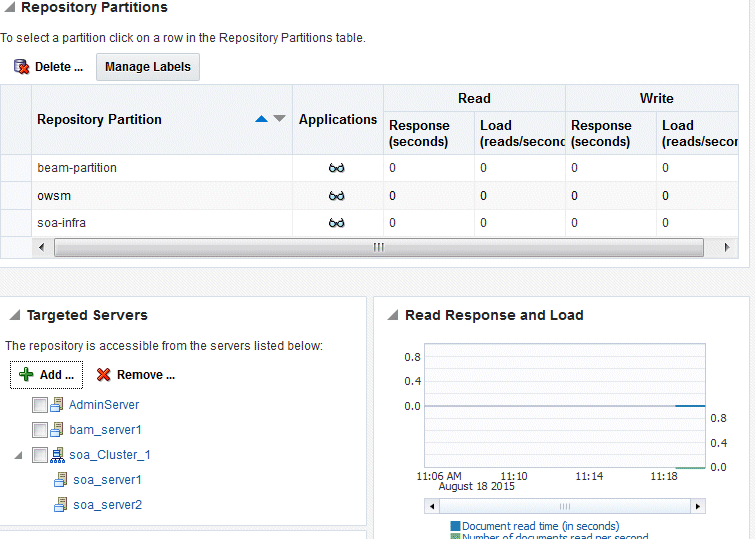755x539 pixels.
Task: Click the beam-partition row selector cell
Action: [16, 168]
